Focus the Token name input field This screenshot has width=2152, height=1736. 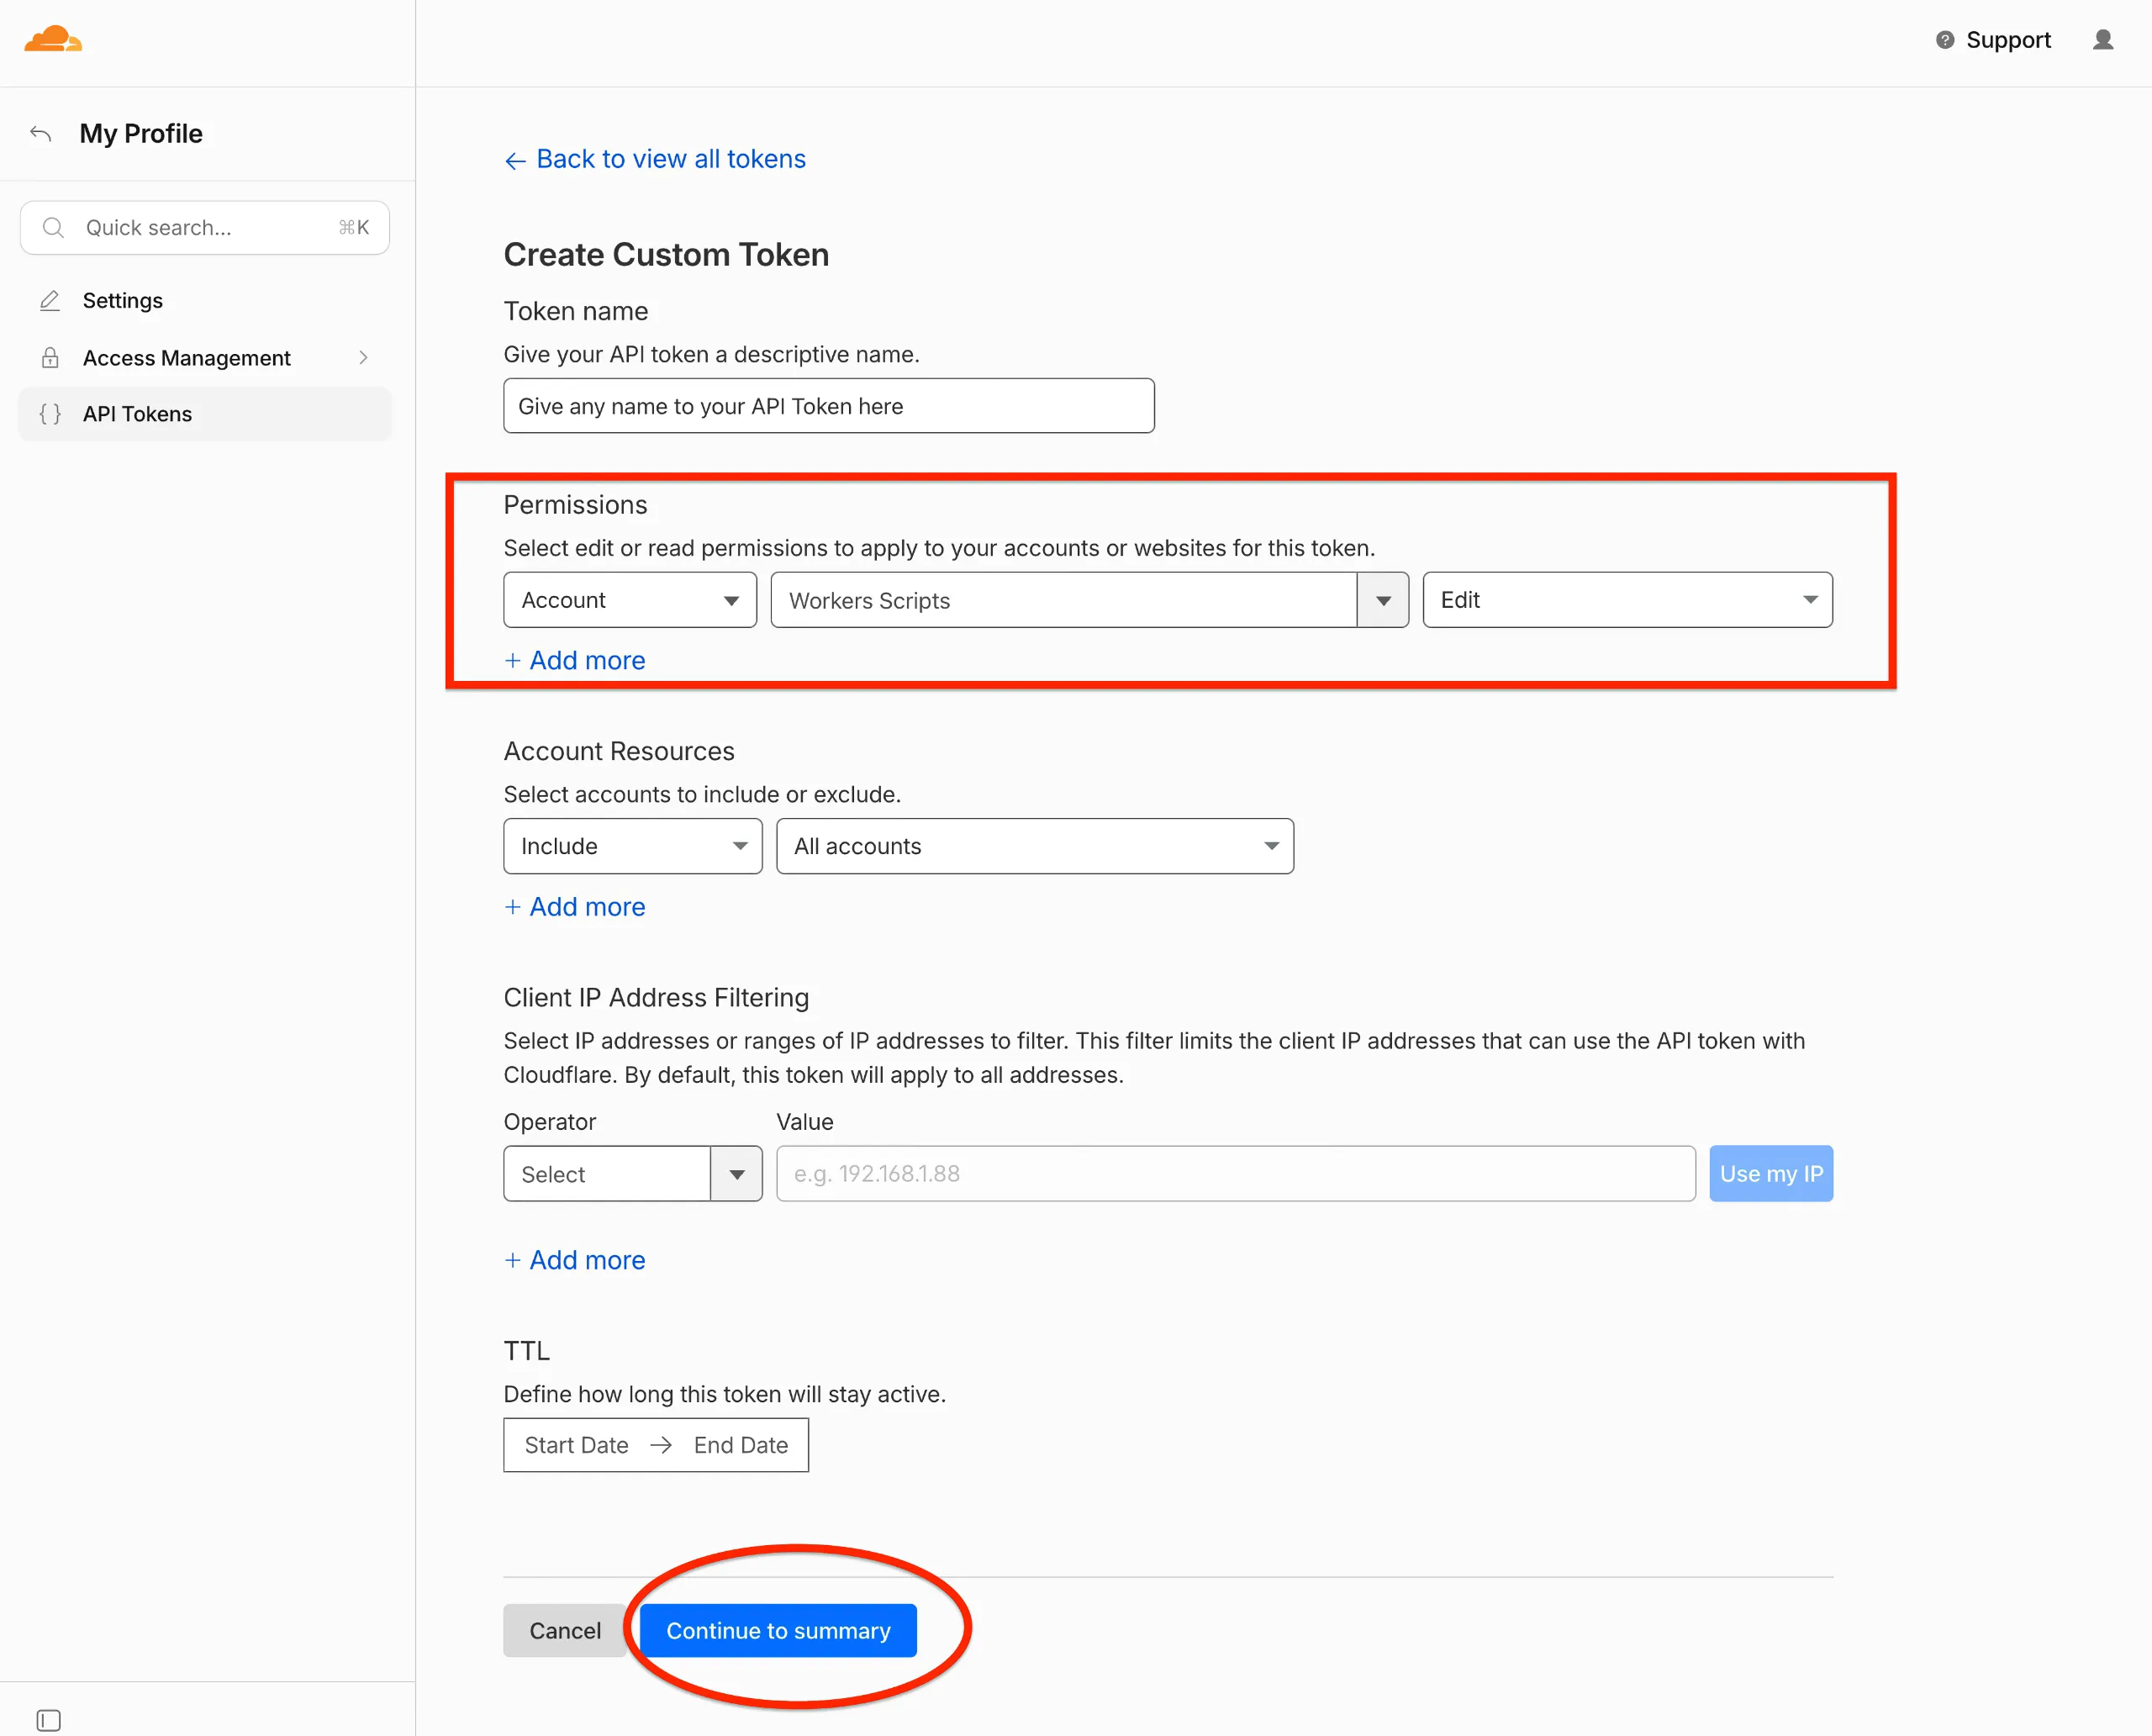(829, 406)
